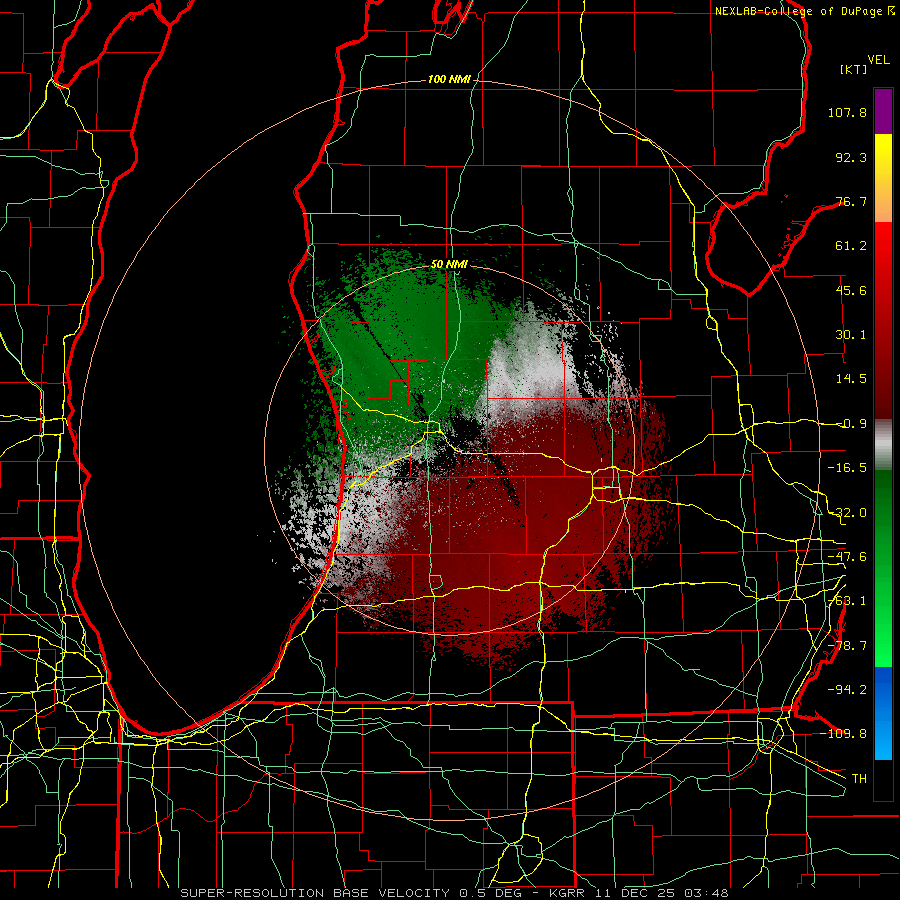Viewport: 900px width, 900px height.
Task: Click the 50 NMI range ring label
Action: pyautogui.click(x=449, y=265)
